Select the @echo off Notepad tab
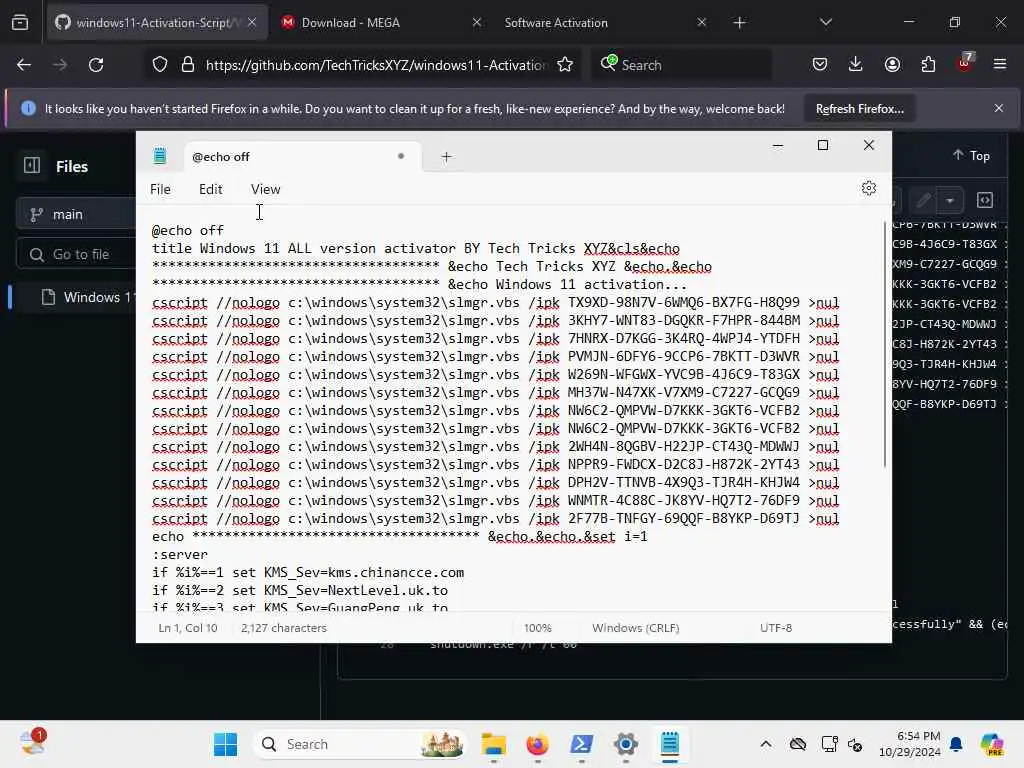 click(300, 157)
